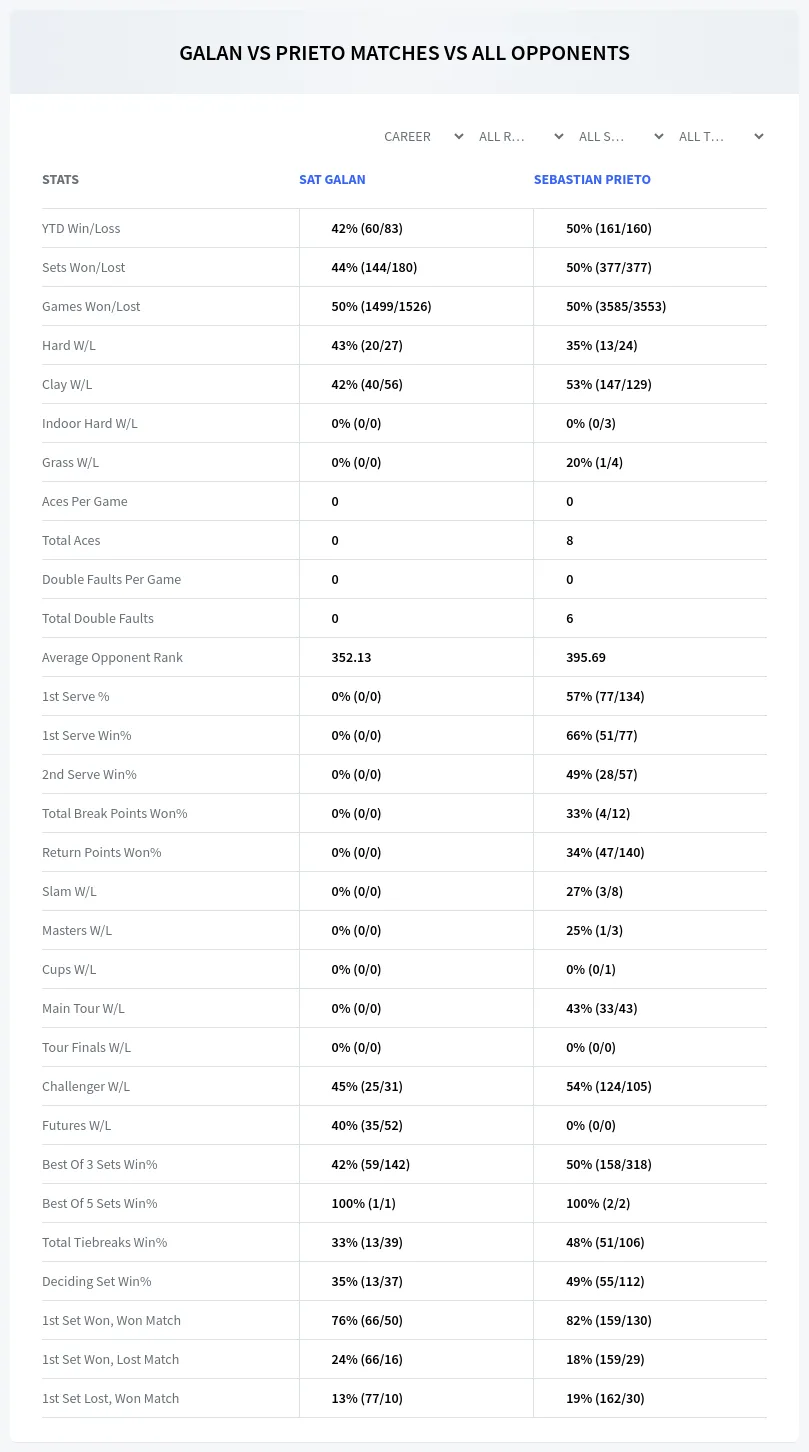Open Sebastian Prieto player link
Screen dimensions: 809x1452
coord(592,180)
